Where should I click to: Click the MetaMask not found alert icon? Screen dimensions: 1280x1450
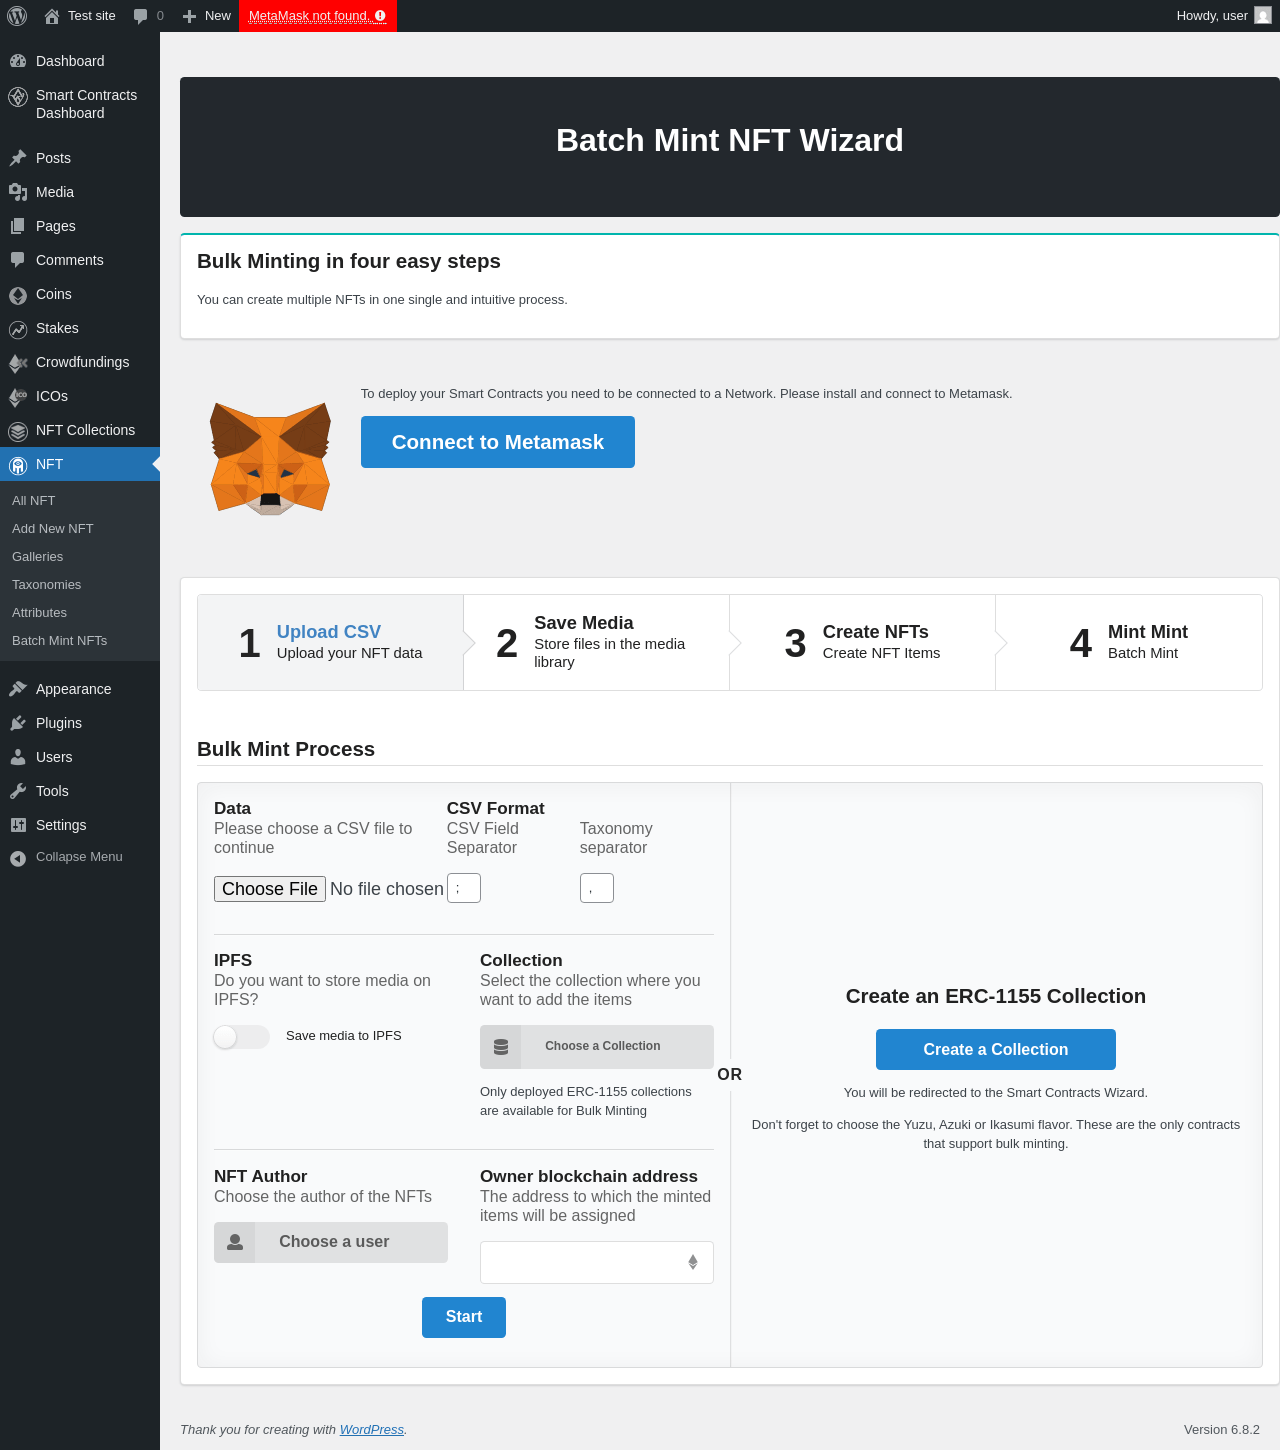380,16
